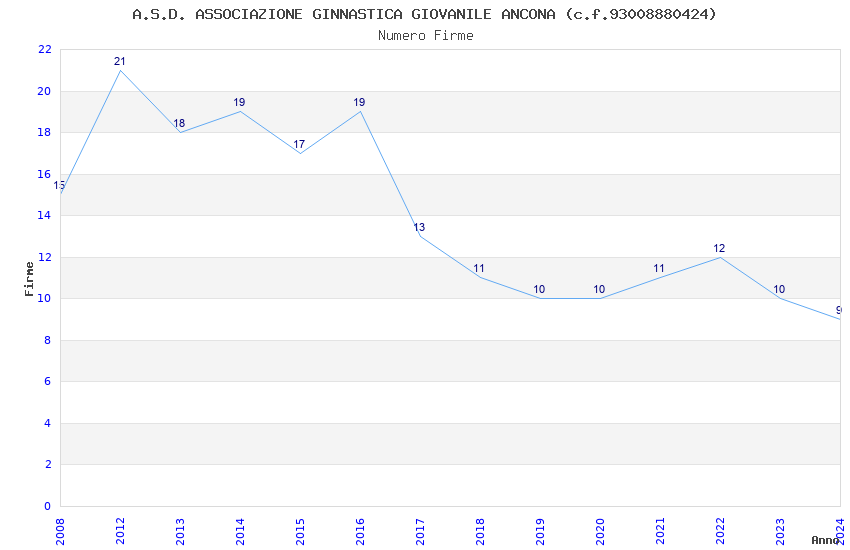Click the data label 21 above 2012
The image size is (850, 550).
coord(119,61)
